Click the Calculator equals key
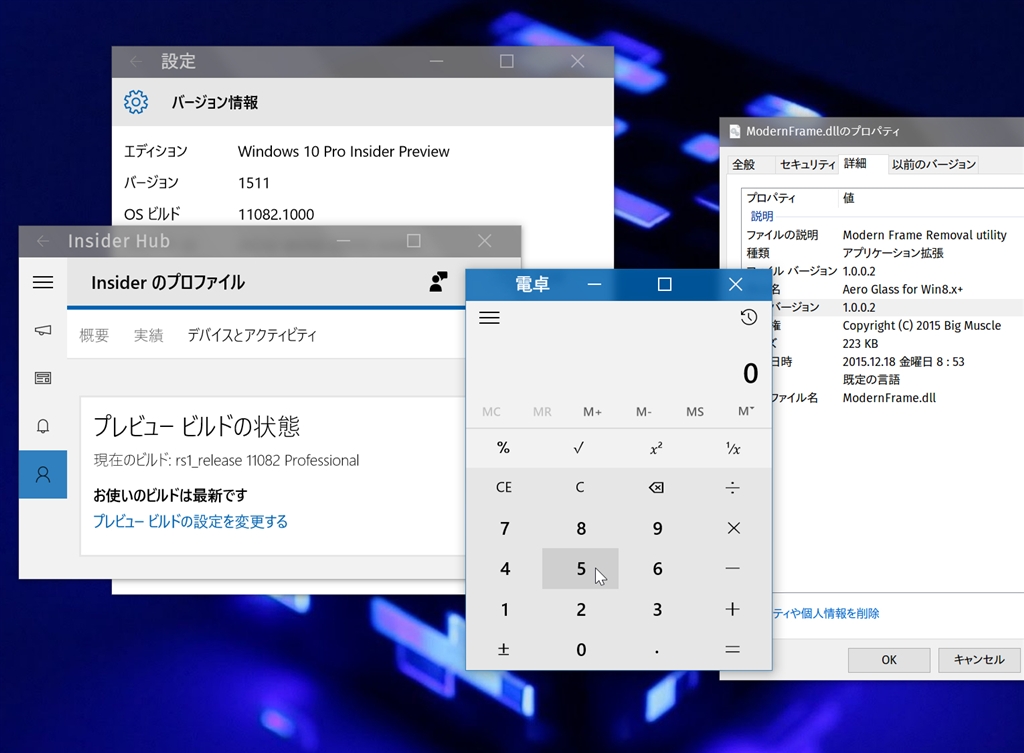Viewport: 1024px width, 753px height. coord(733,649)
